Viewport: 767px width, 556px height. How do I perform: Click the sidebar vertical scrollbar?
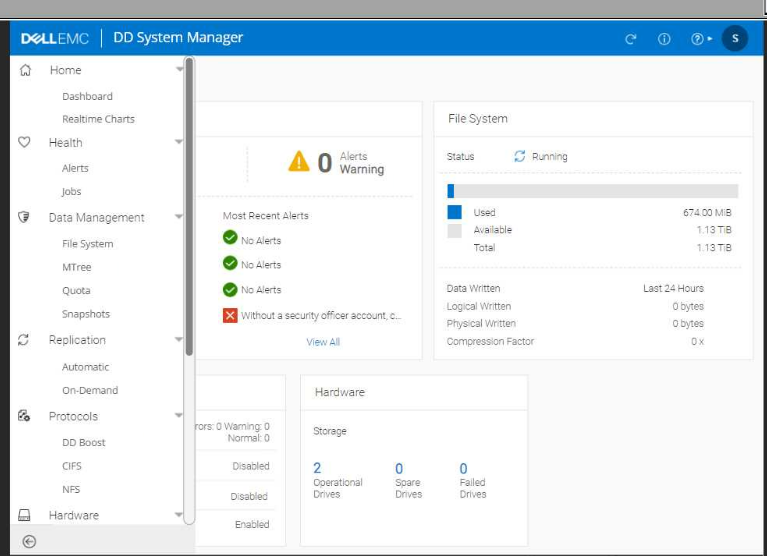tap(189, 206)
